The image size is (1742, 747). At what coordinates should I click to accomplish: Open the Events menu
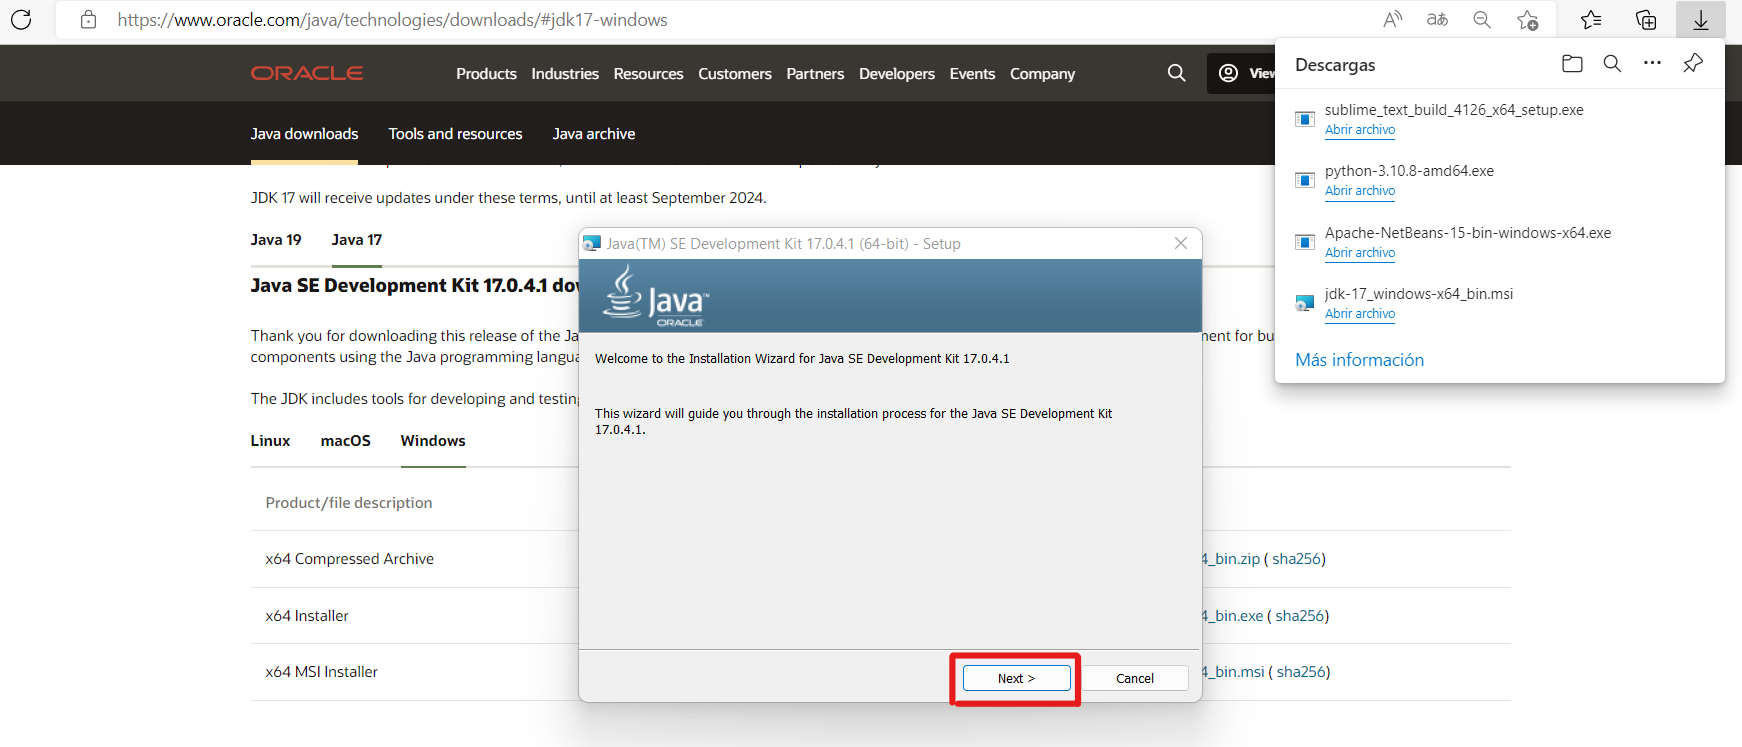[x=972, y=73]
